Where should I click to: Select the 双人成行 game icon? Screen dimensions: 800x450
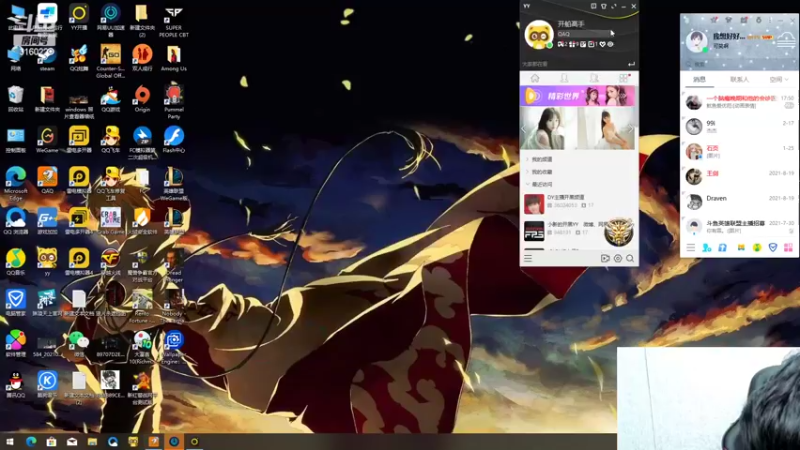[142, 58]
